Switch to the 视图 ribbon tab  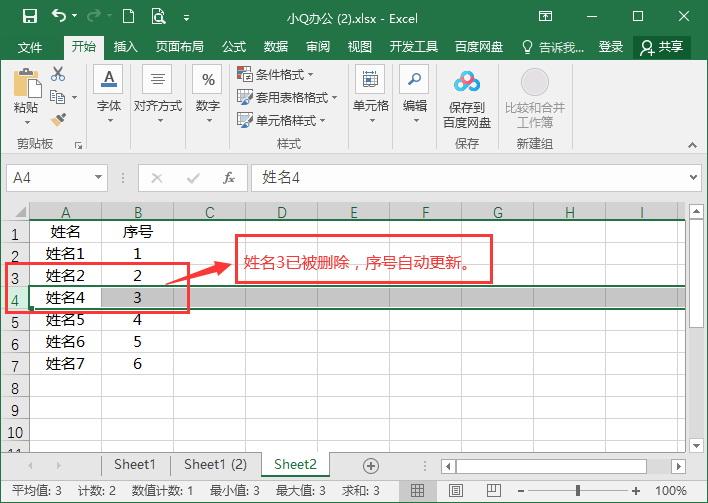[360, 47]
